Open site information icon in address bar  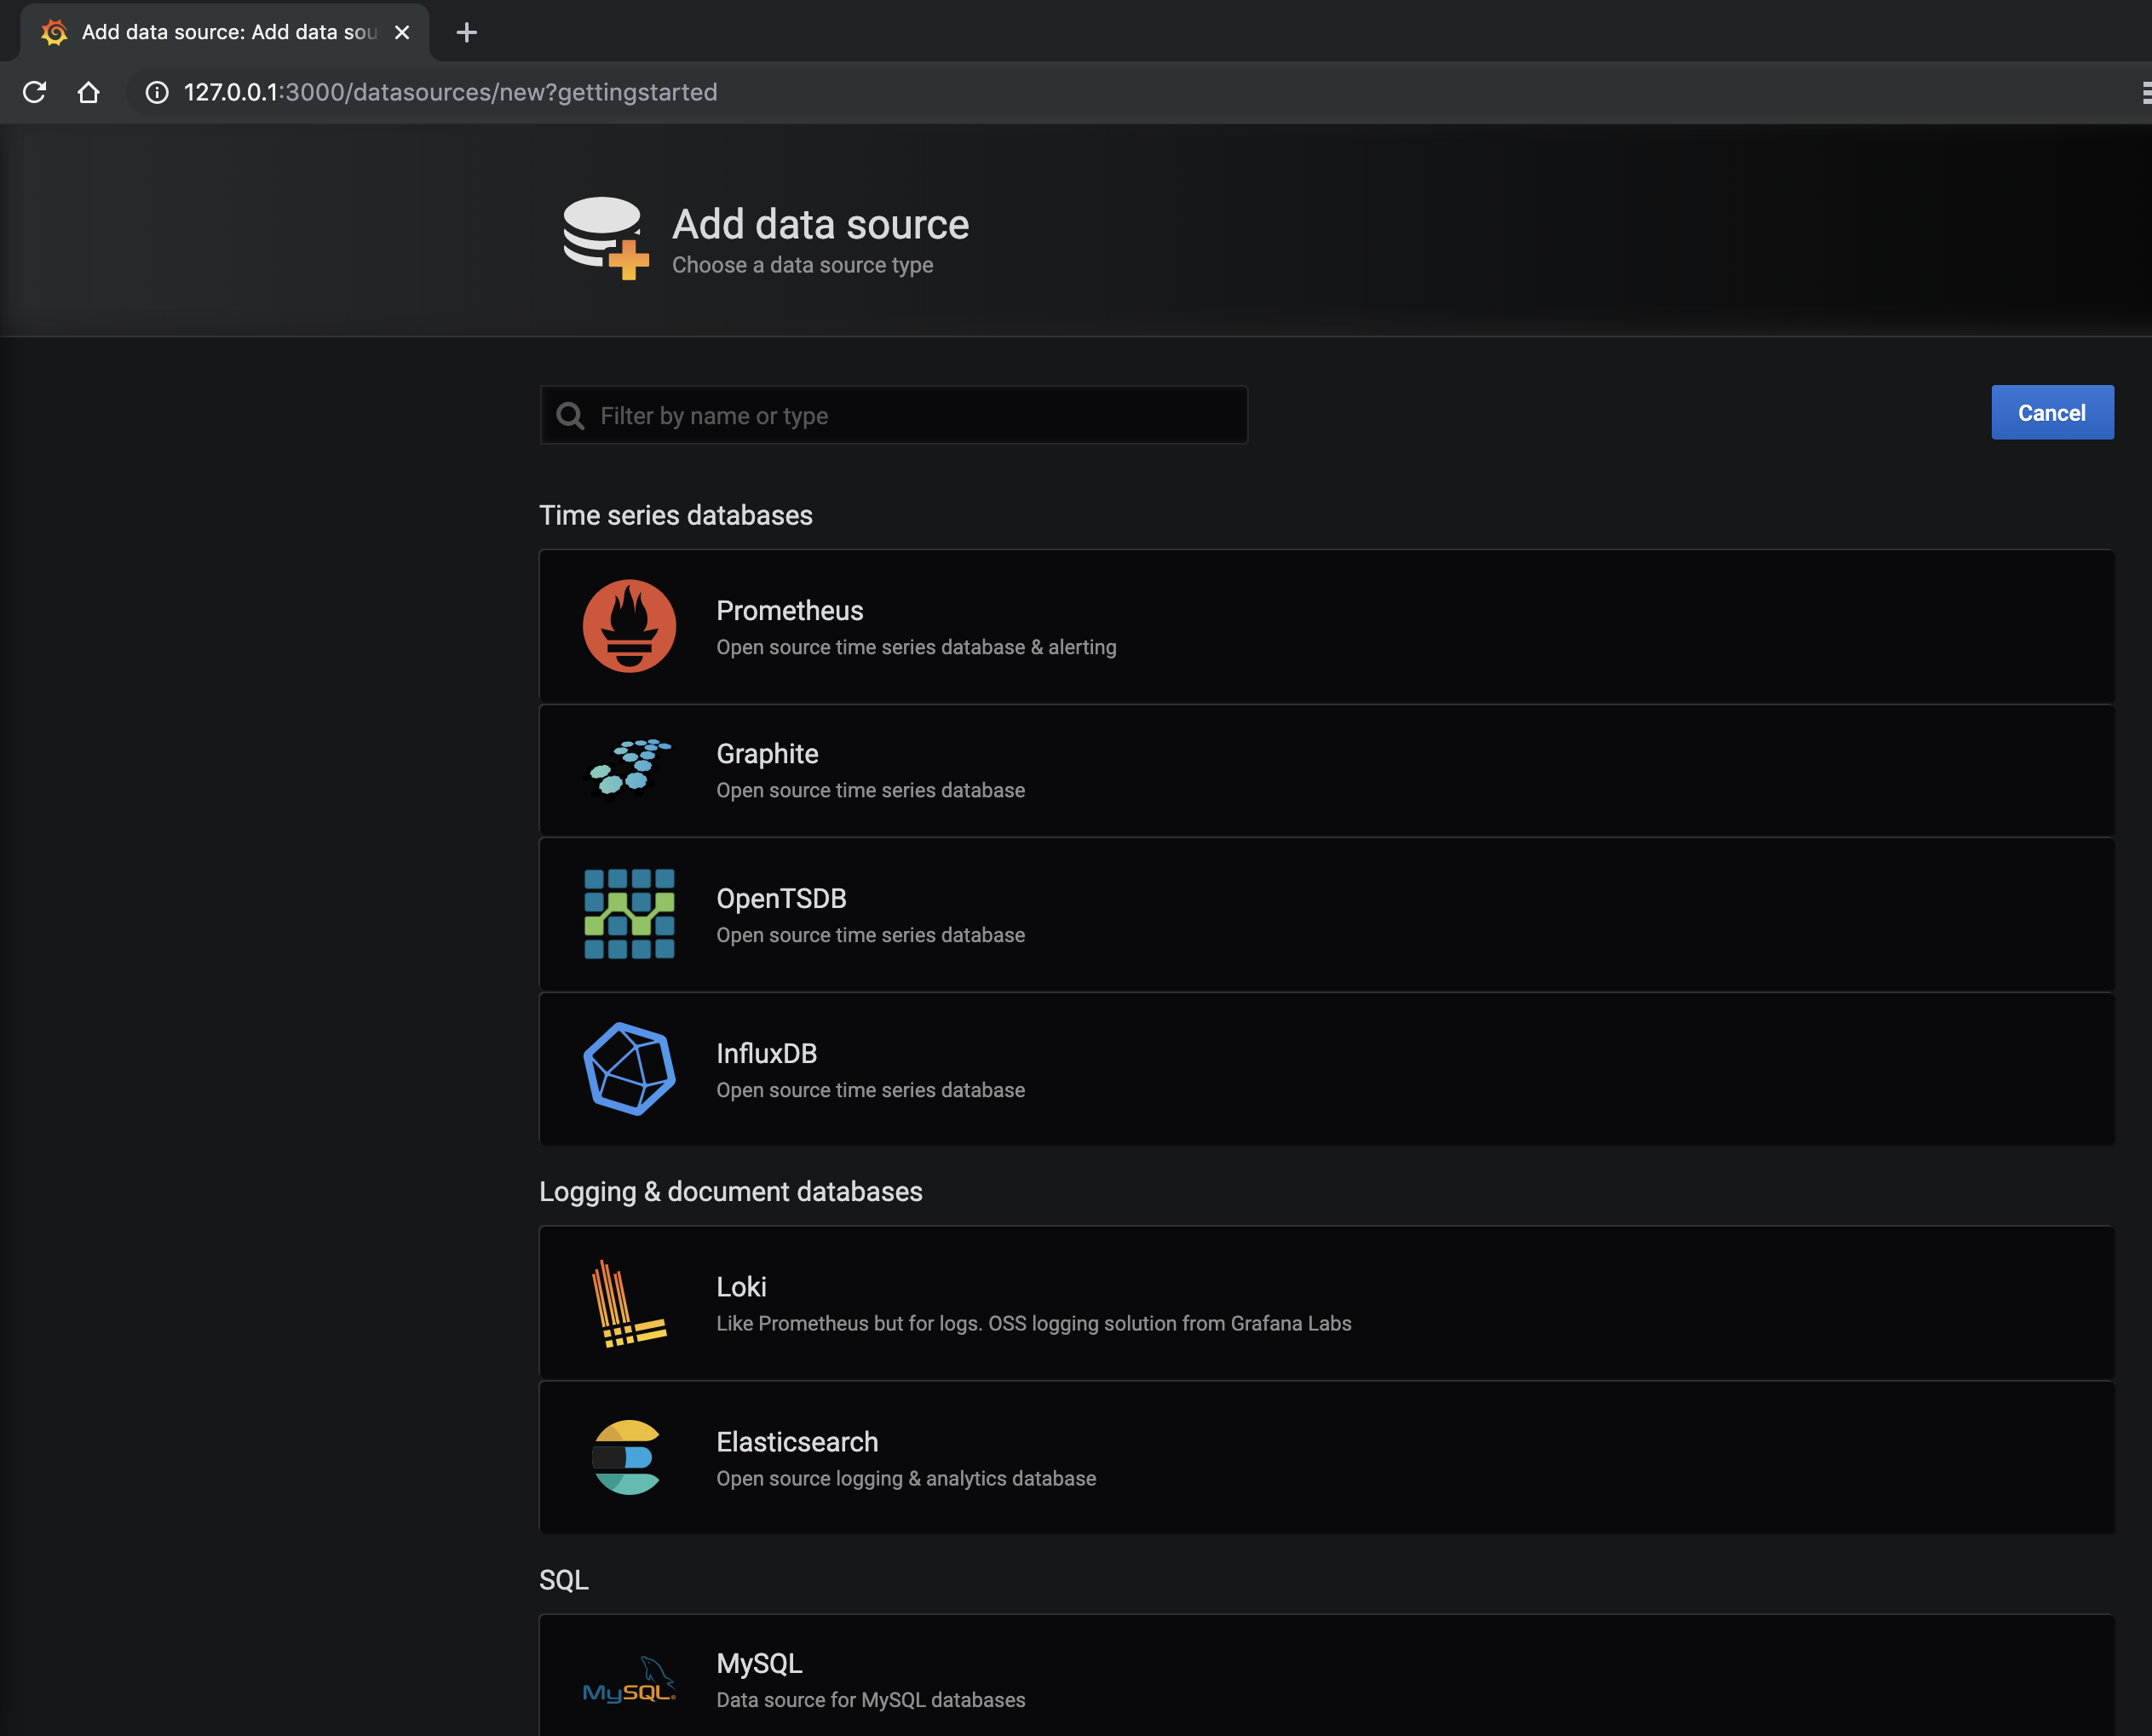click(x=157, y=92)
